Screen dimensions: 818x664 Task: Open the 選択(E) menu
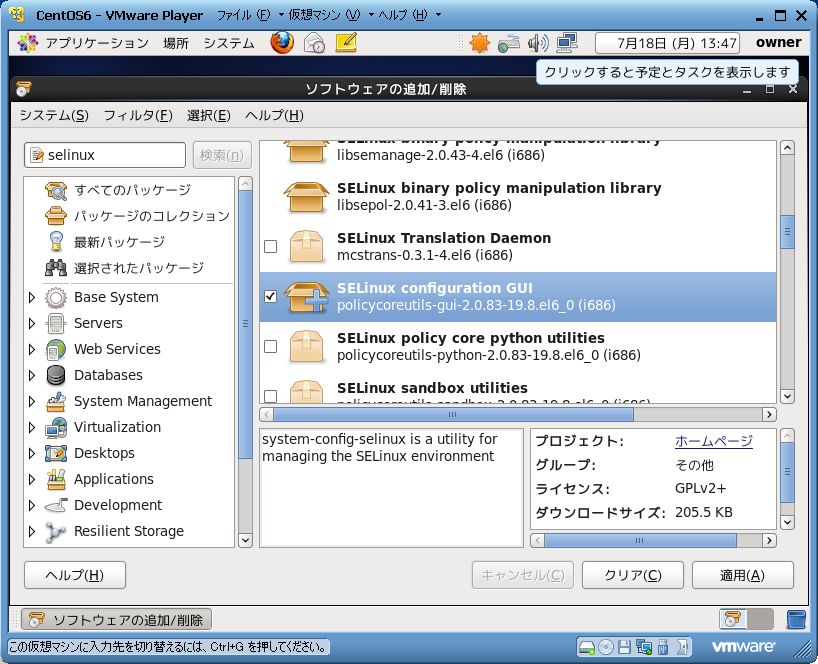209,115
